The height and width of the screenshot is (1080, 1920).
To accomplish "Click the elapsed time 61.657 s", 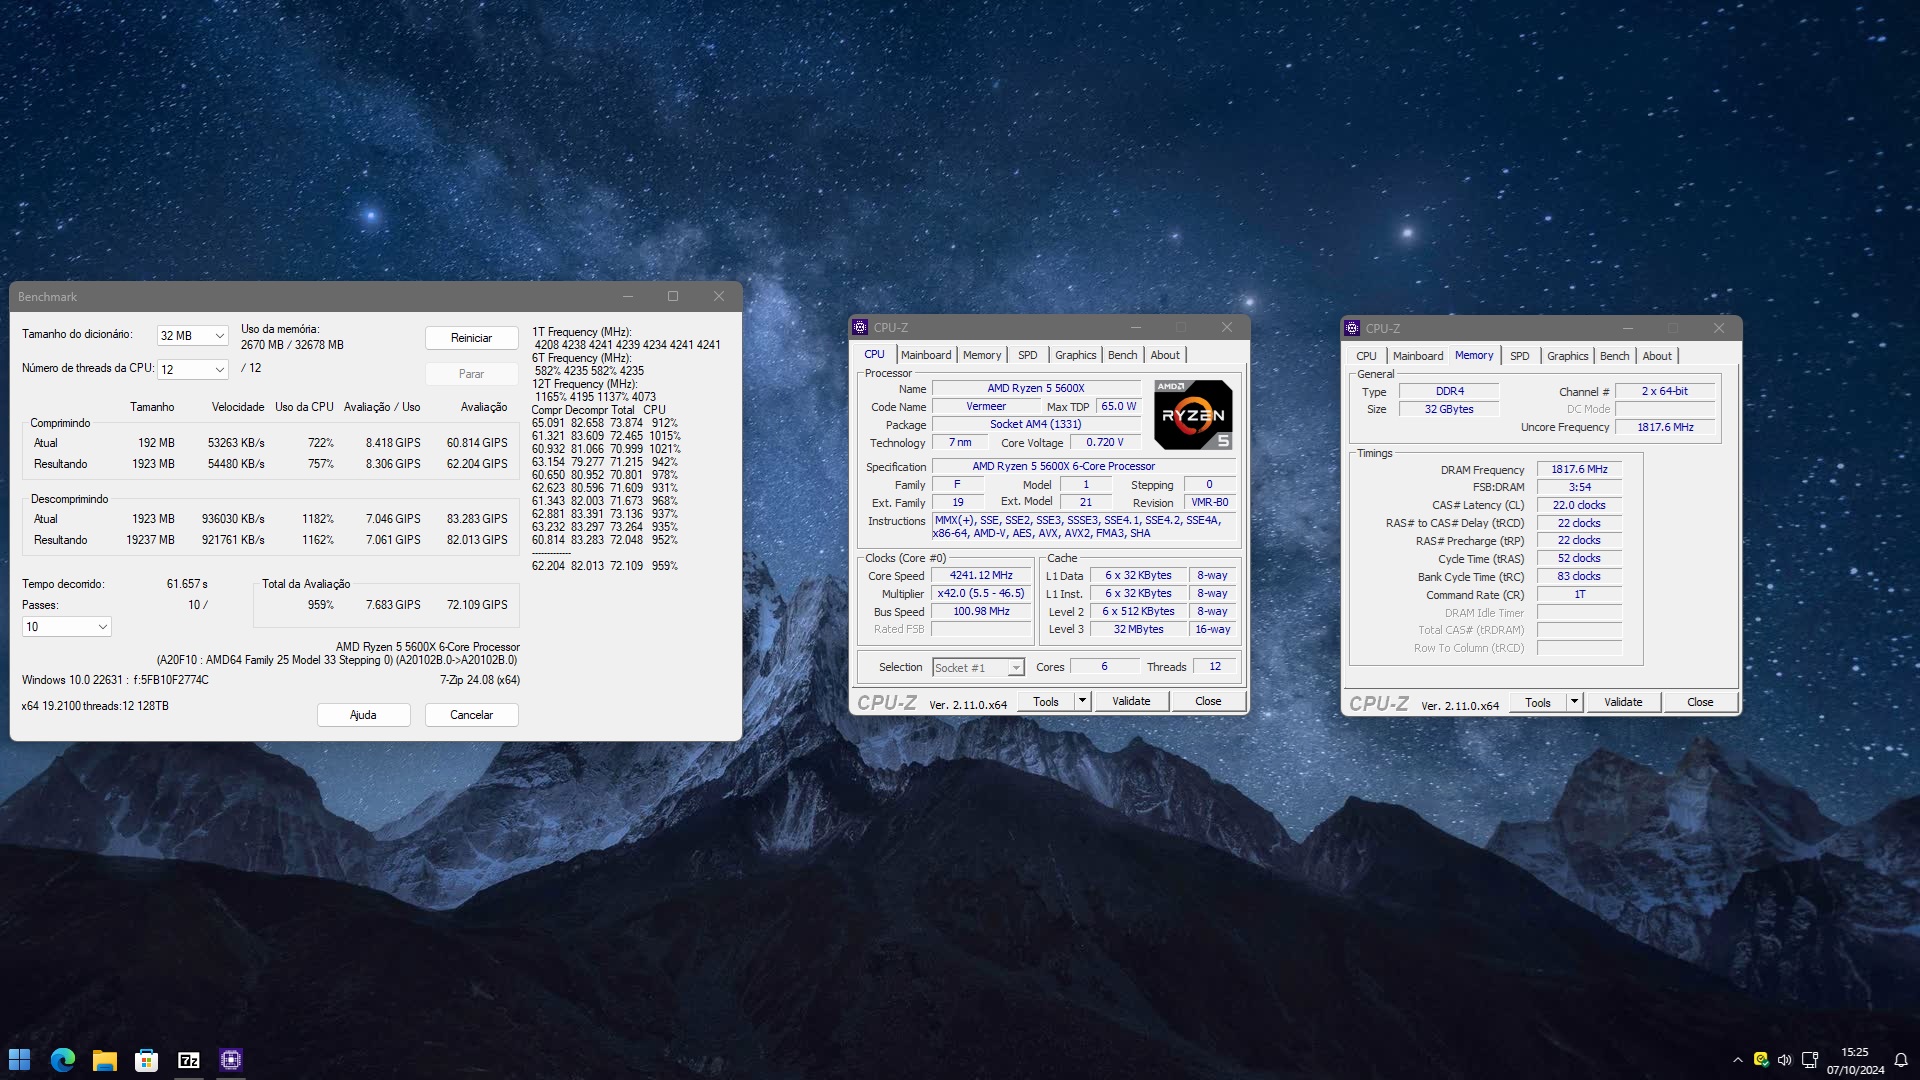I will 187,584.
